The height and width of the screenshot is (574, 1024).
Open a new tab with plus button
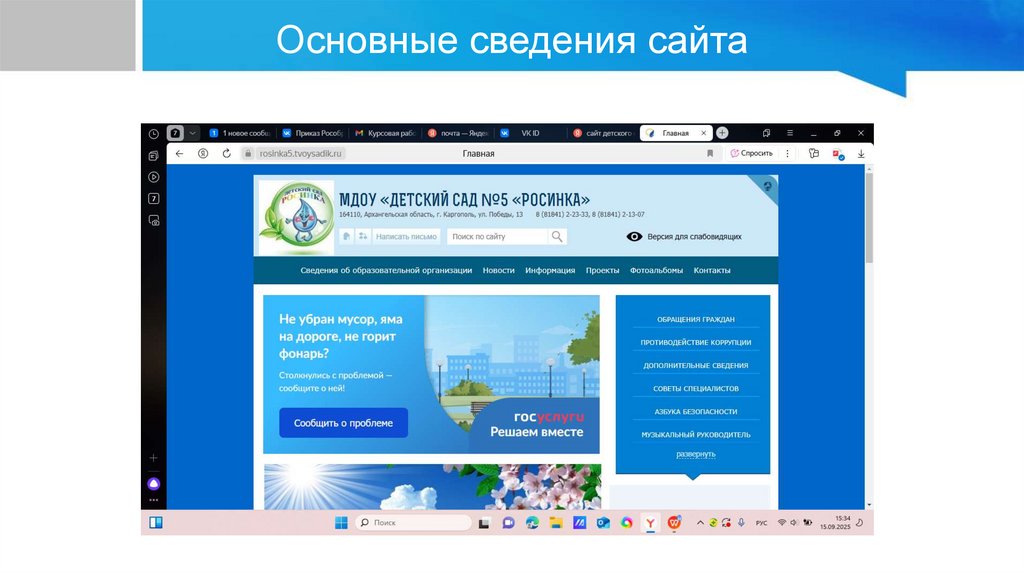[722, 133]
